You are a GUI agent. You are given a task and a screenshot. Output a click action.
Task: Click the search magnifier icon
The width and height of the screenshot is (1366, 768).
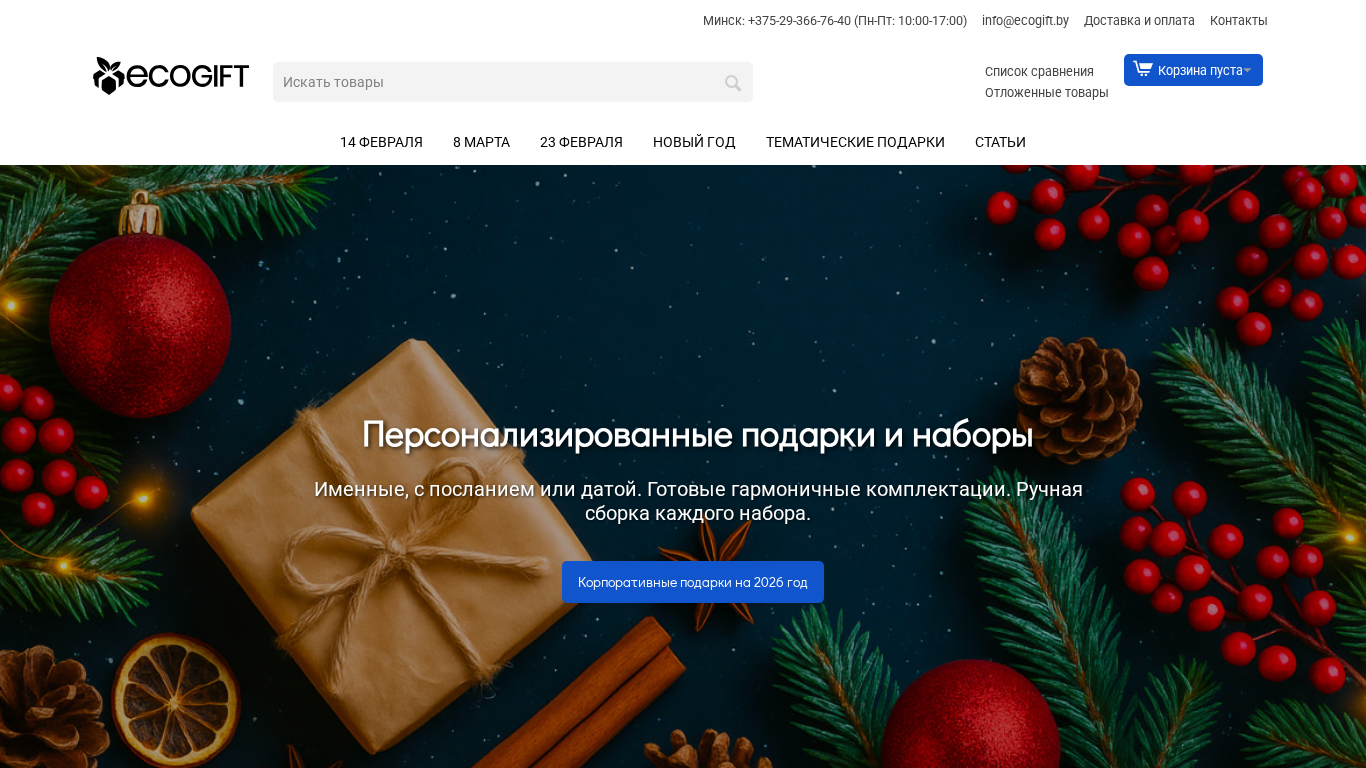coord(733,83)
